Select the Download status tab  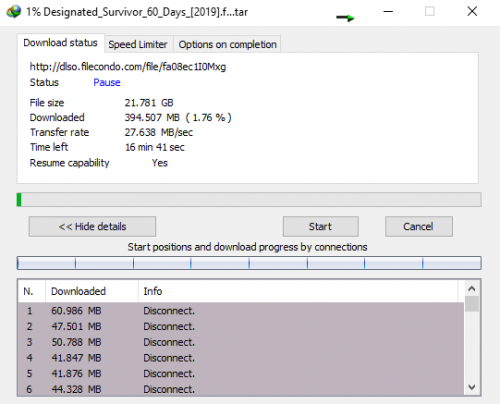[x=60, y=43]
